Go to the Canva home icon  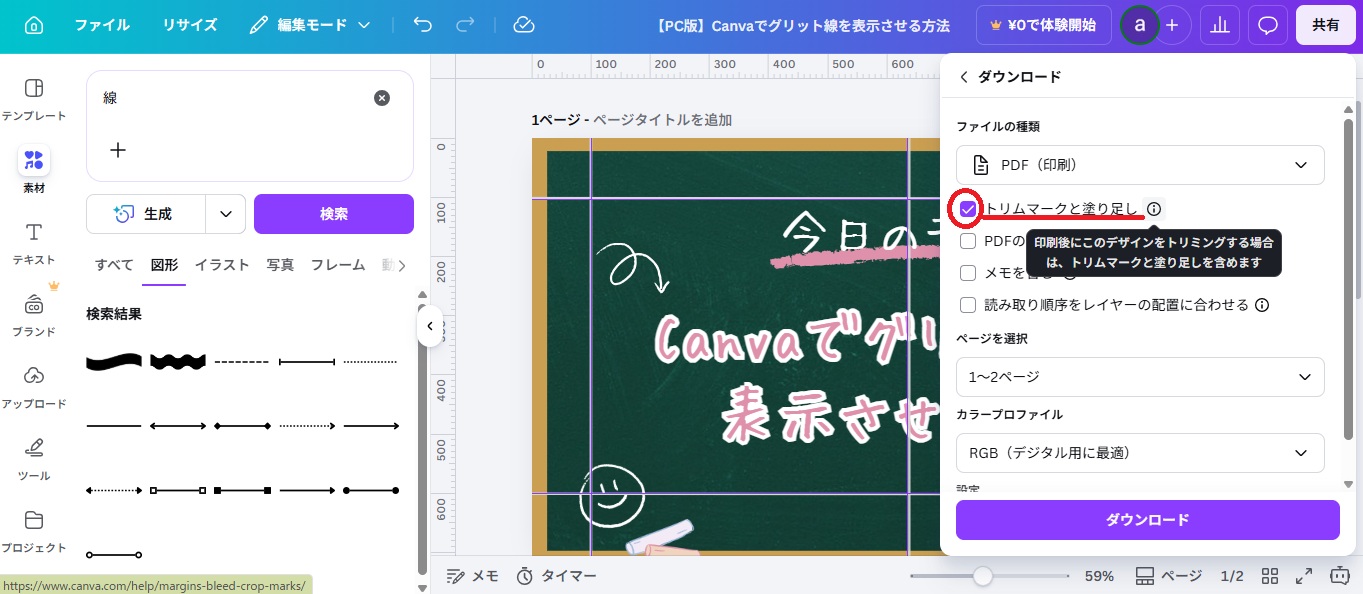pyautogui.click(x=34, y=25)
